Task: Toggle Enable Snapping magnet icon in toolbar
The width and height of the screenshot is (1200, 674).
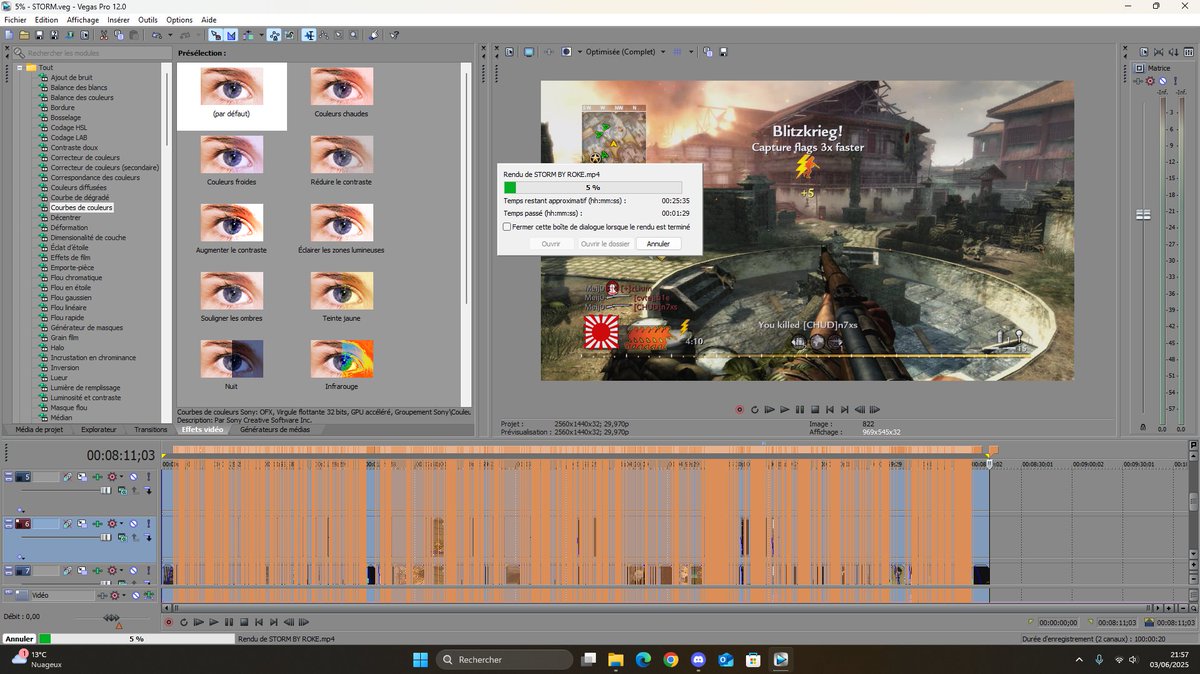Action: 216,35
